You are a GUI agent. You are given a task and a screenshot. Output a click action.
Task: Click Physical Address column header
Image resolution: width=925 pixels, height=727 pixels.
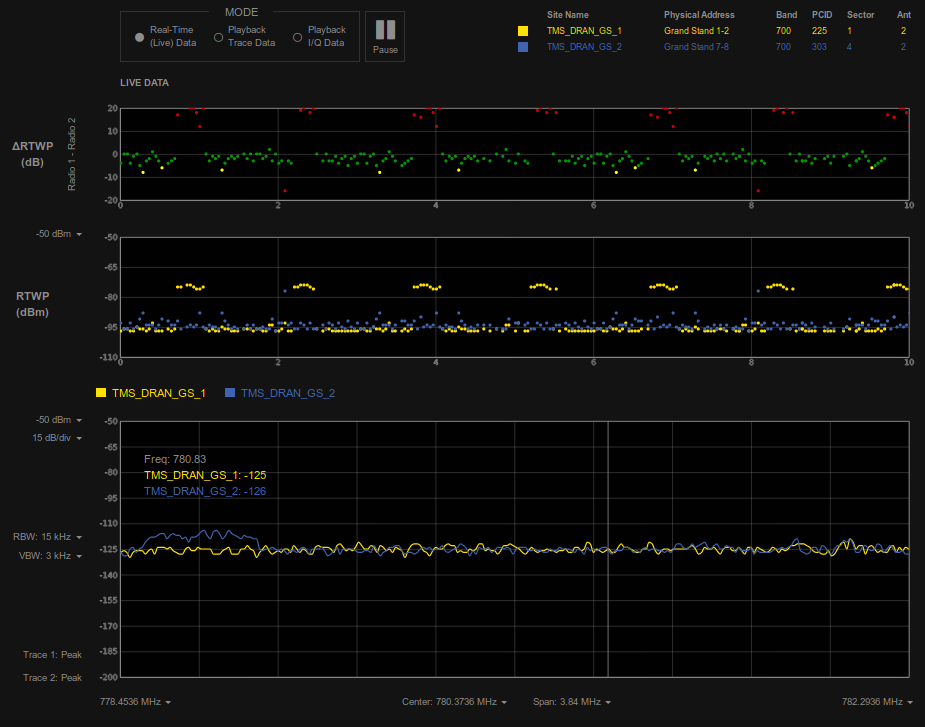(x=699, y=15)
